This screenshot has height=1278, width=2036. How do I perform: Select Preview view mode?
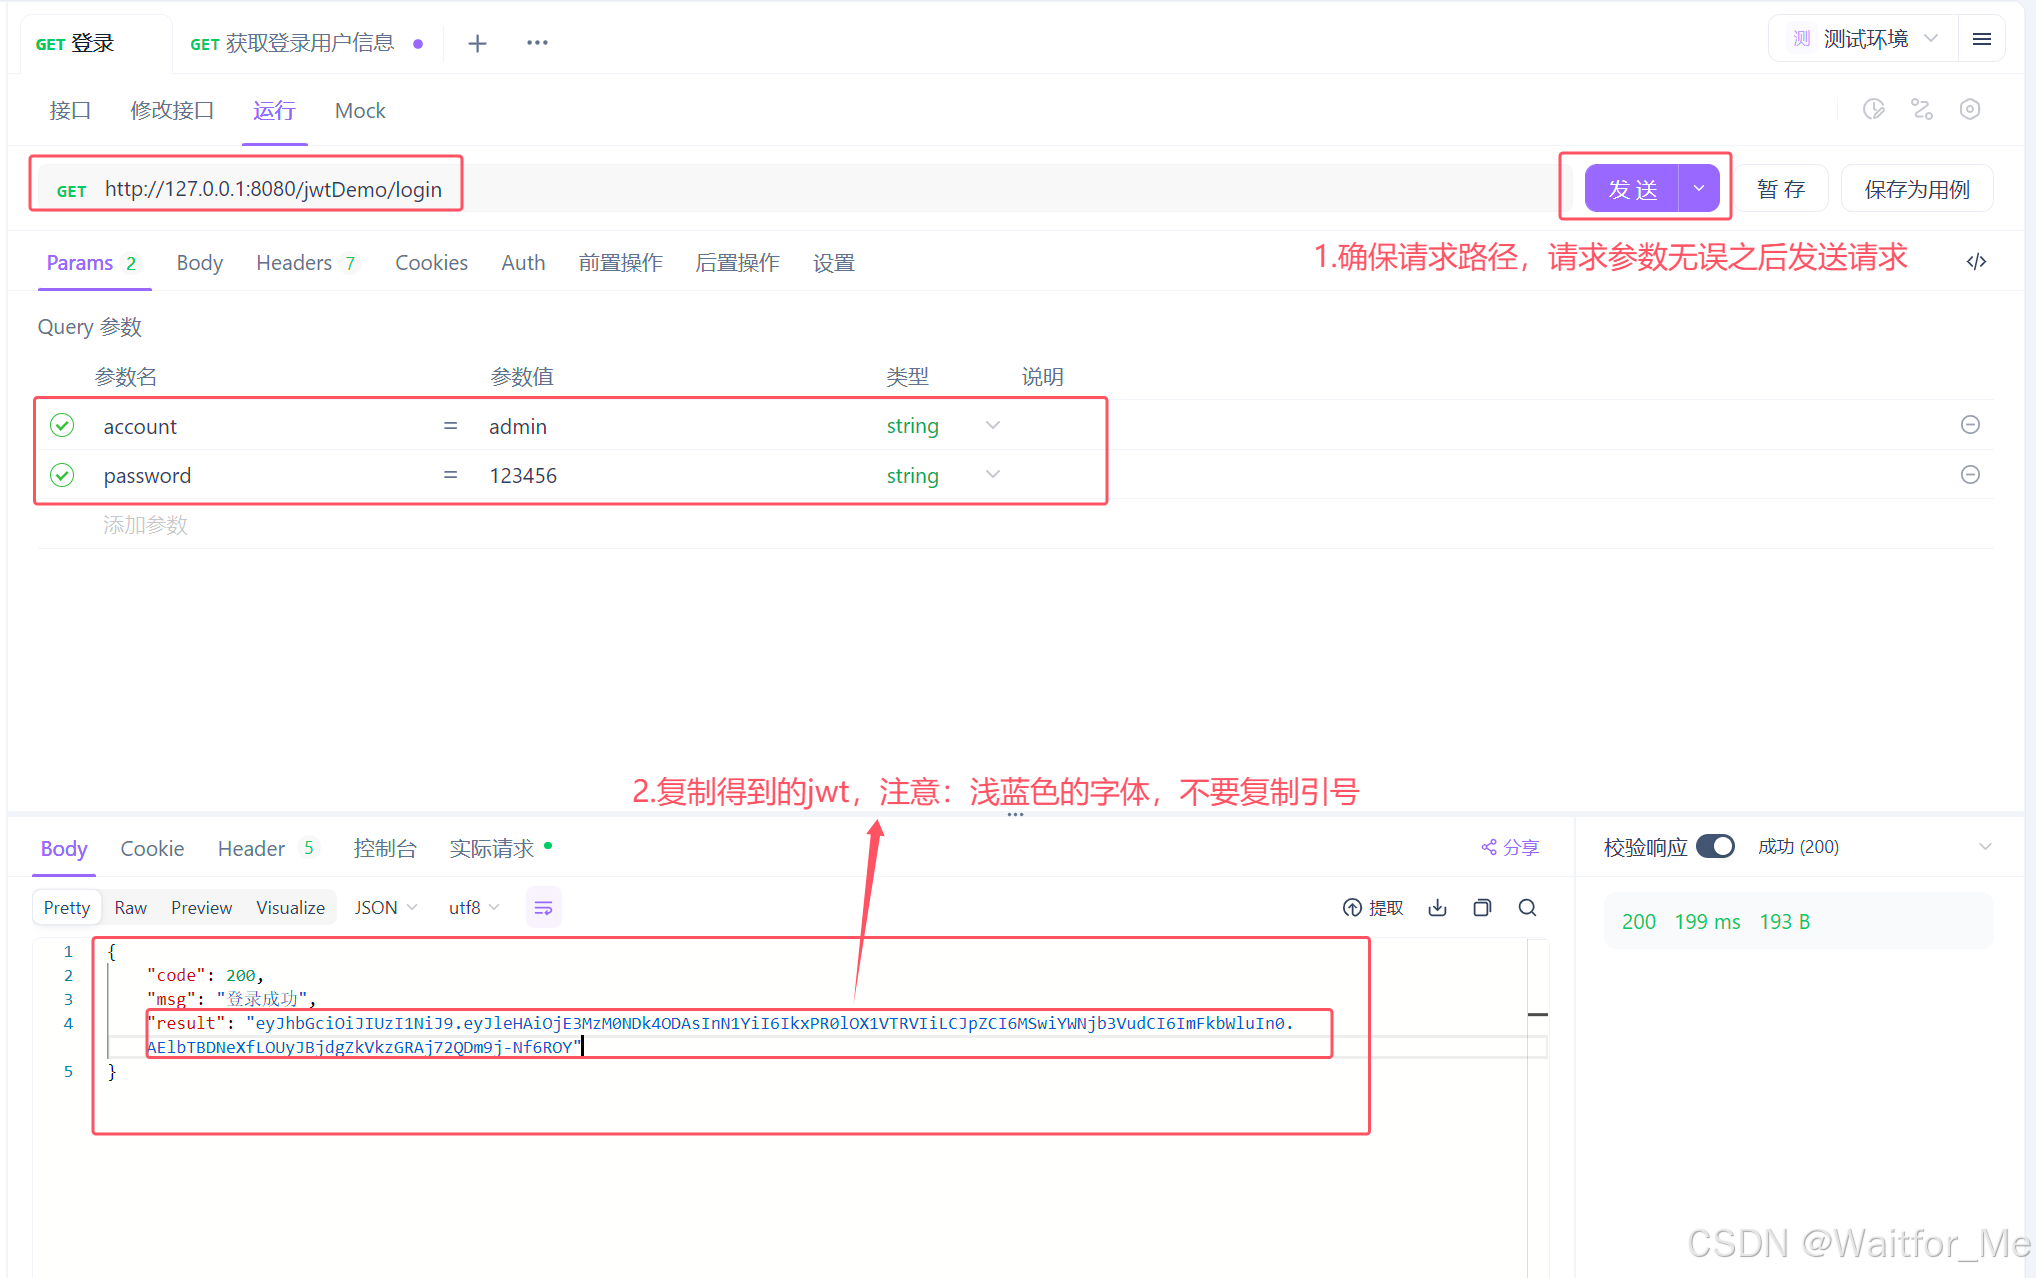pyautogui.click(x=201, y=908)
